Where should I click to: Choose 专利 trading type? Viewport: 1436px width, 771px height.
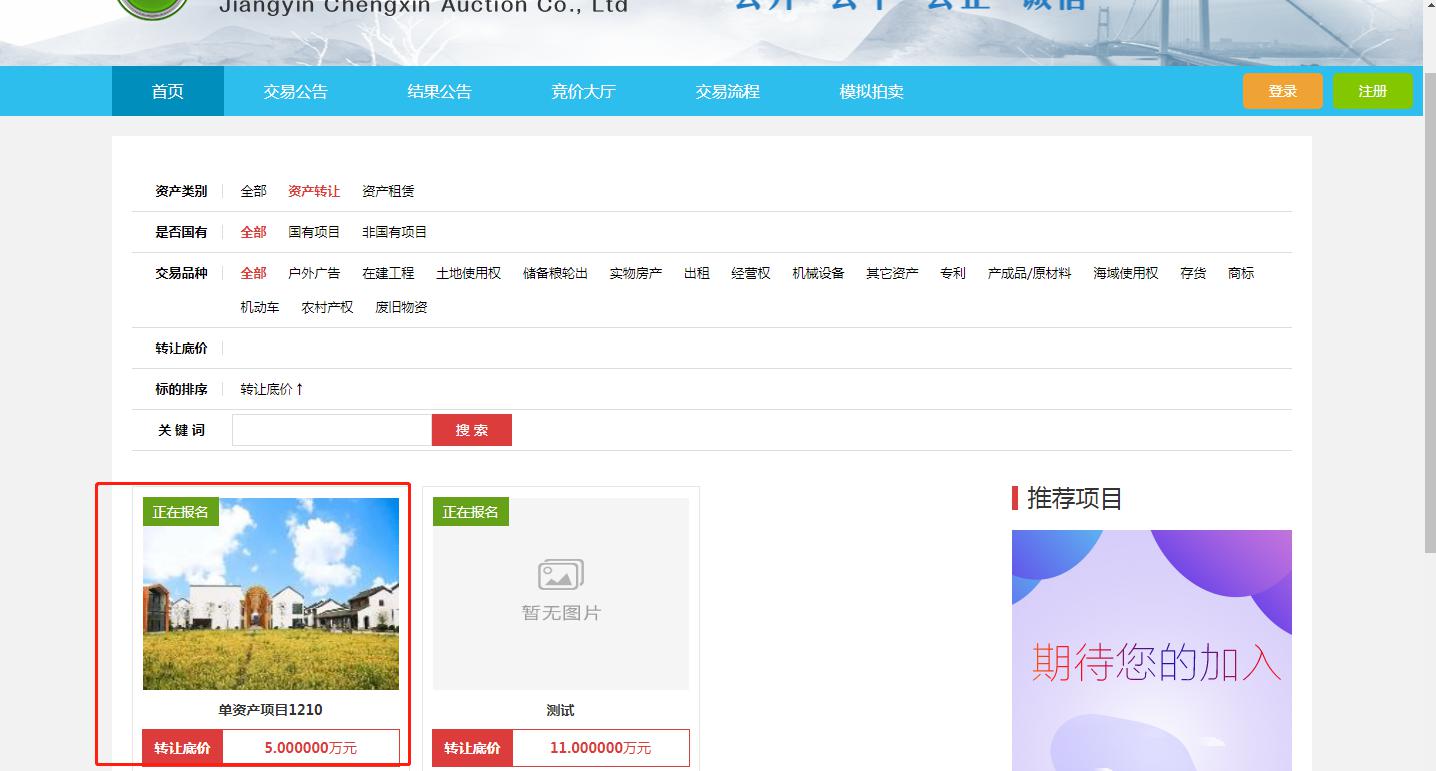click(953, 273)
